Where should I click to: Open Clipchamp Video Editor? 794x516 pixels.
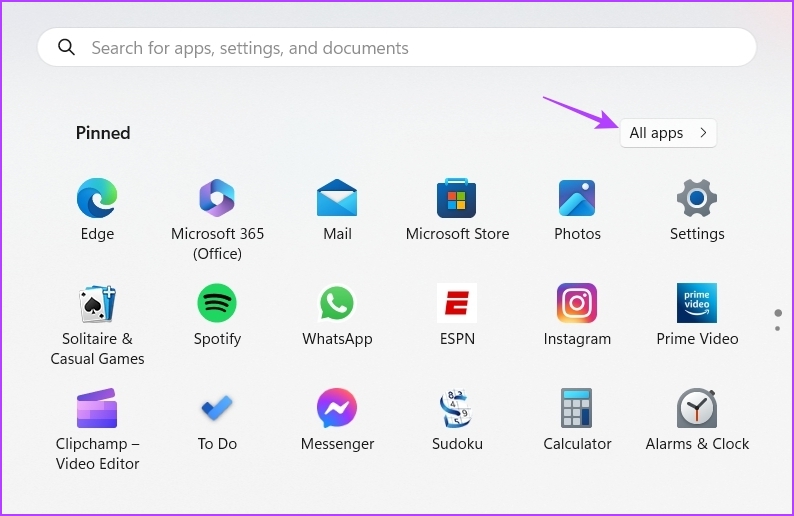[x=97, y=409]
